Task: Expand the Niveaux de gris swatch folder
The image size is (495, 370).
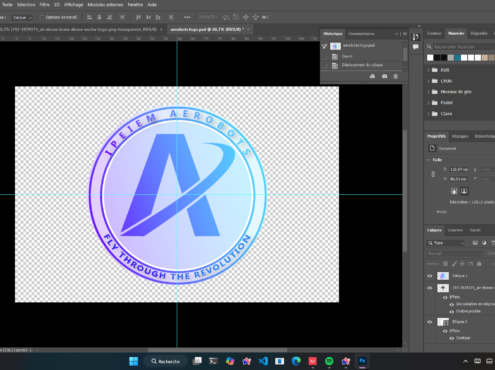Action: coord(429,92)
